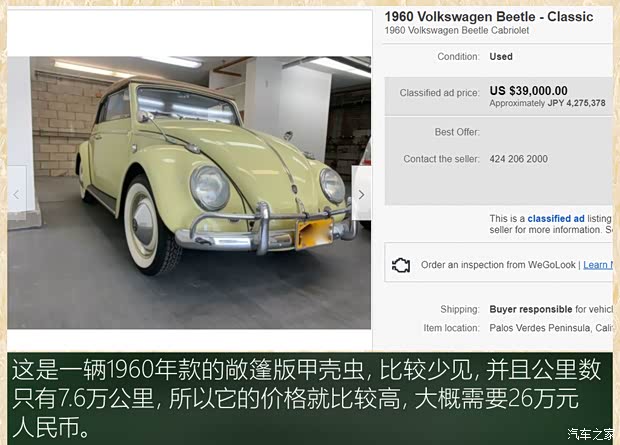
Task: Click the yellow Beetle photo
Action: (189, 193)
